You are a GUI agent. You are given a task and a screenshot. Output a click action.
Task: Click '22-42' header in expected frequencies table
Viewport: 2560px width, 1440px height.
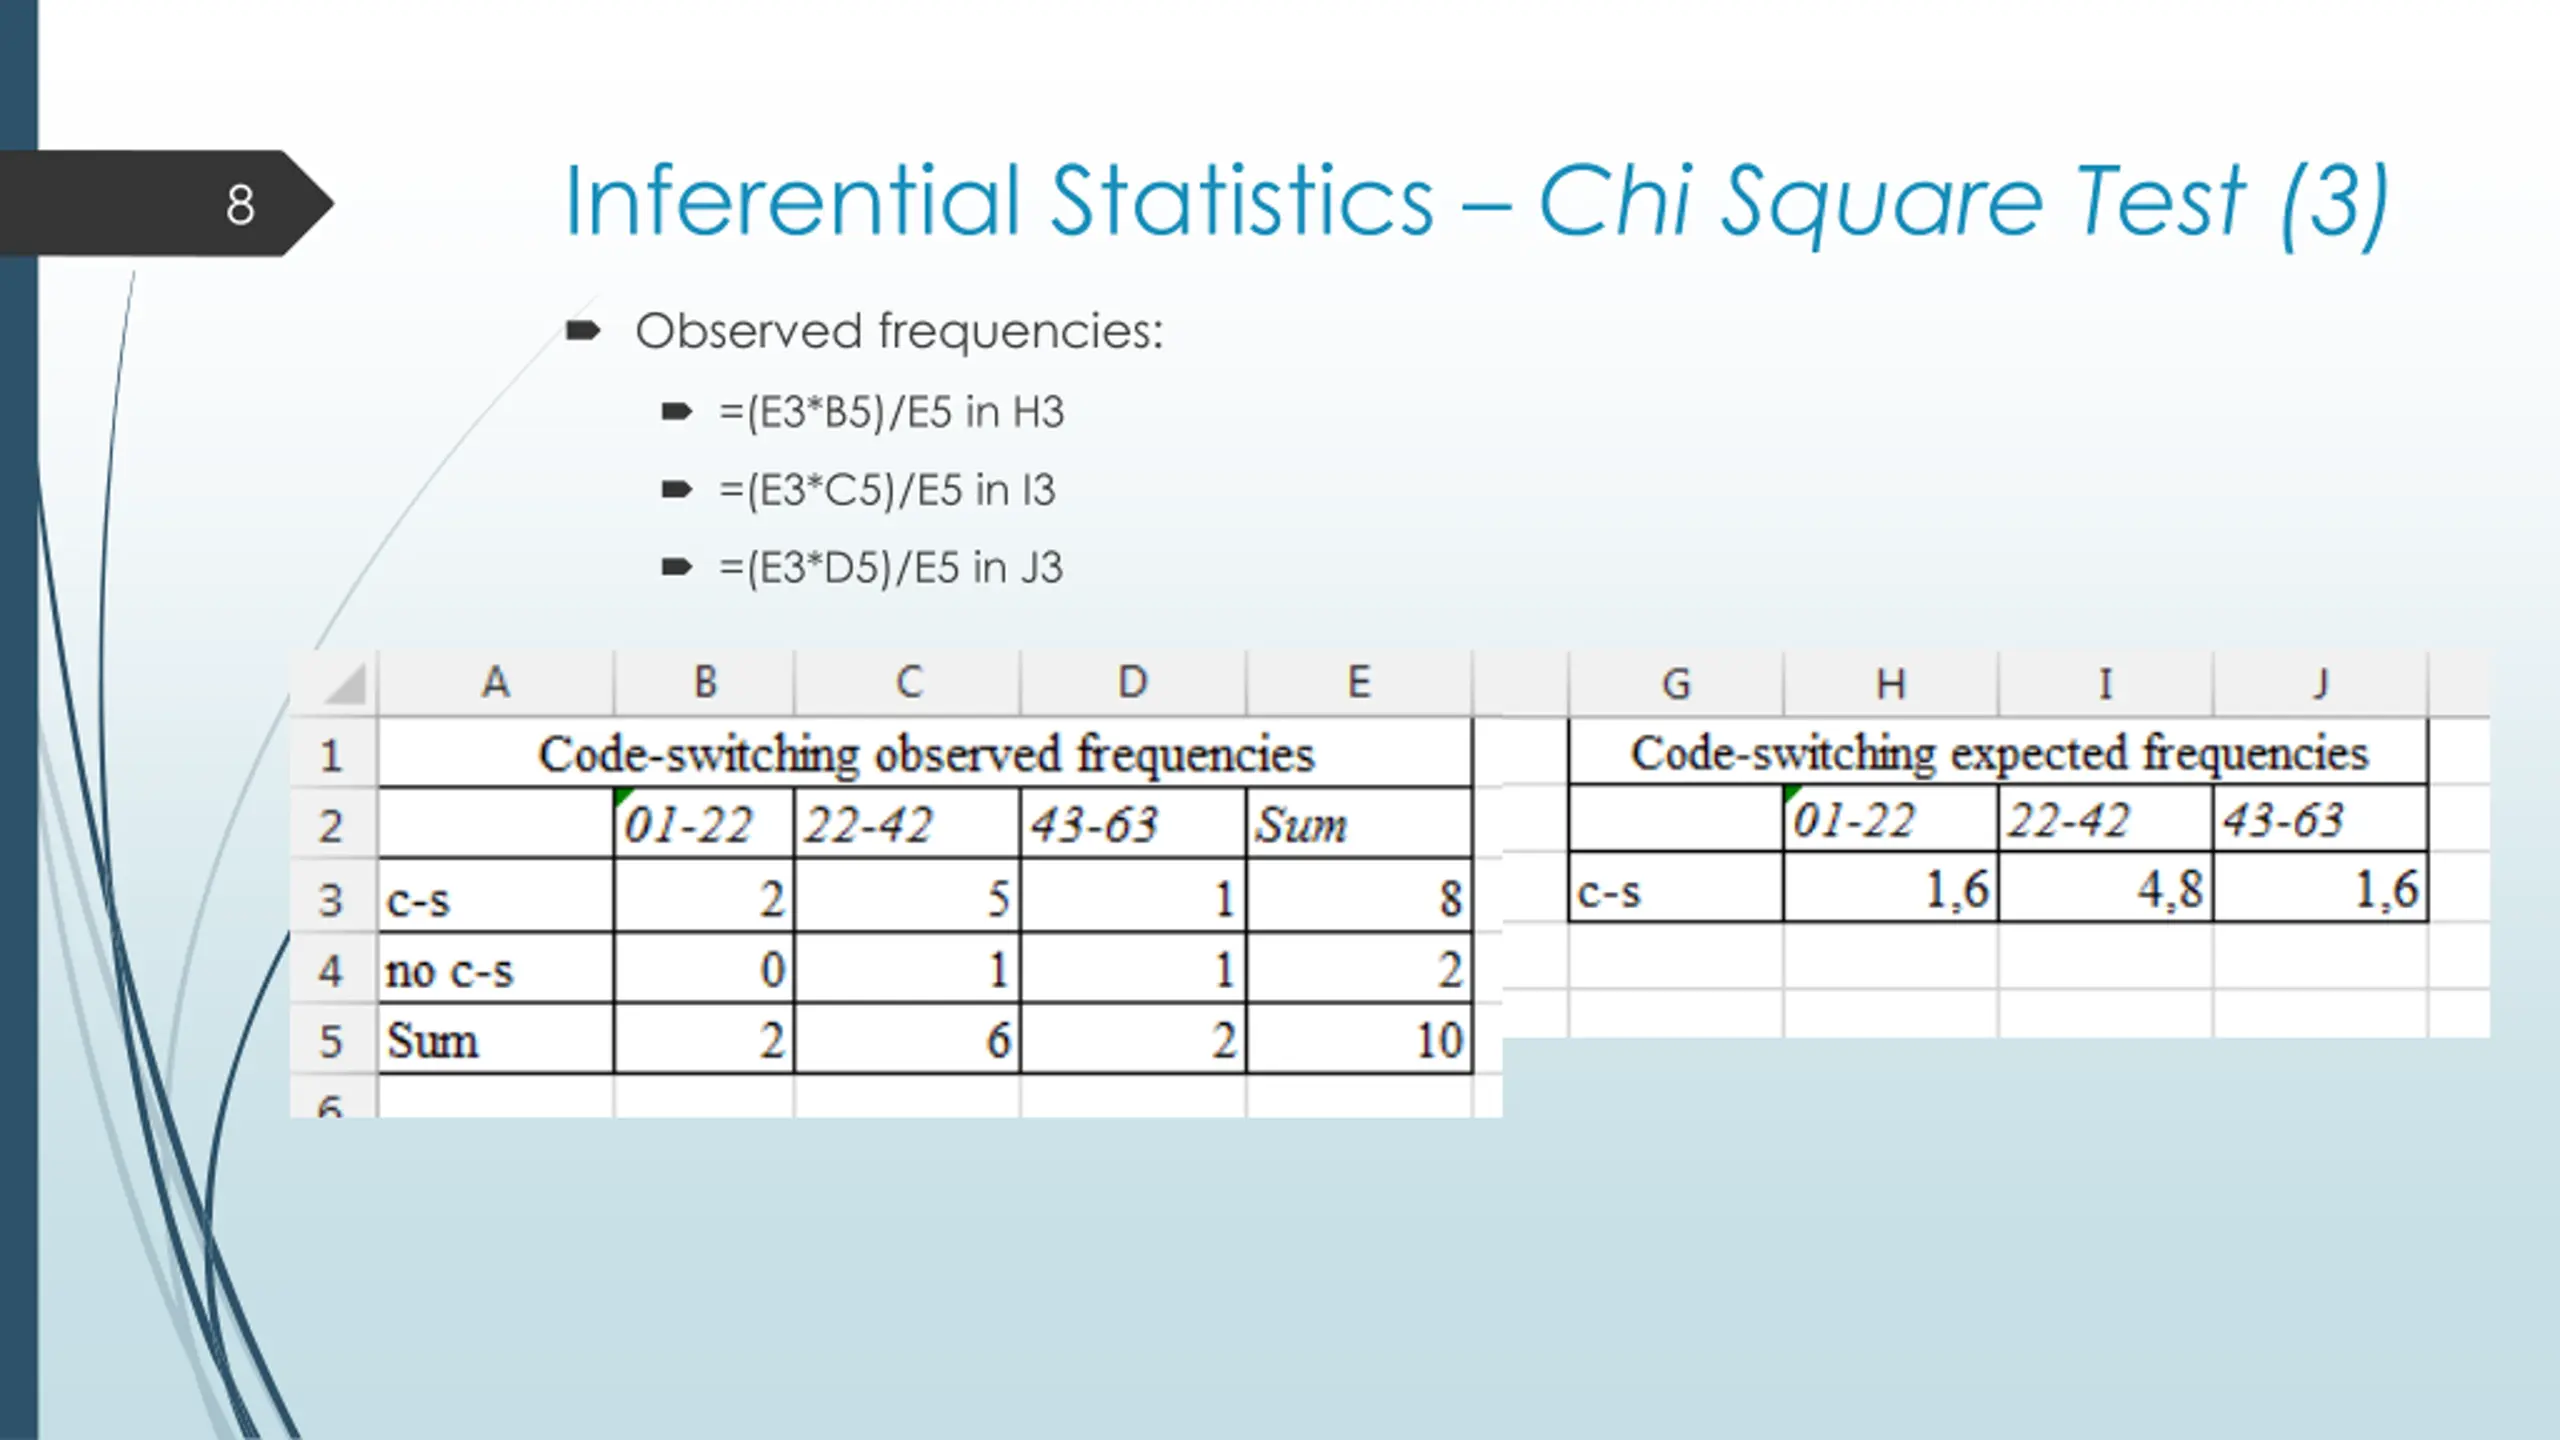point(2105,819)
